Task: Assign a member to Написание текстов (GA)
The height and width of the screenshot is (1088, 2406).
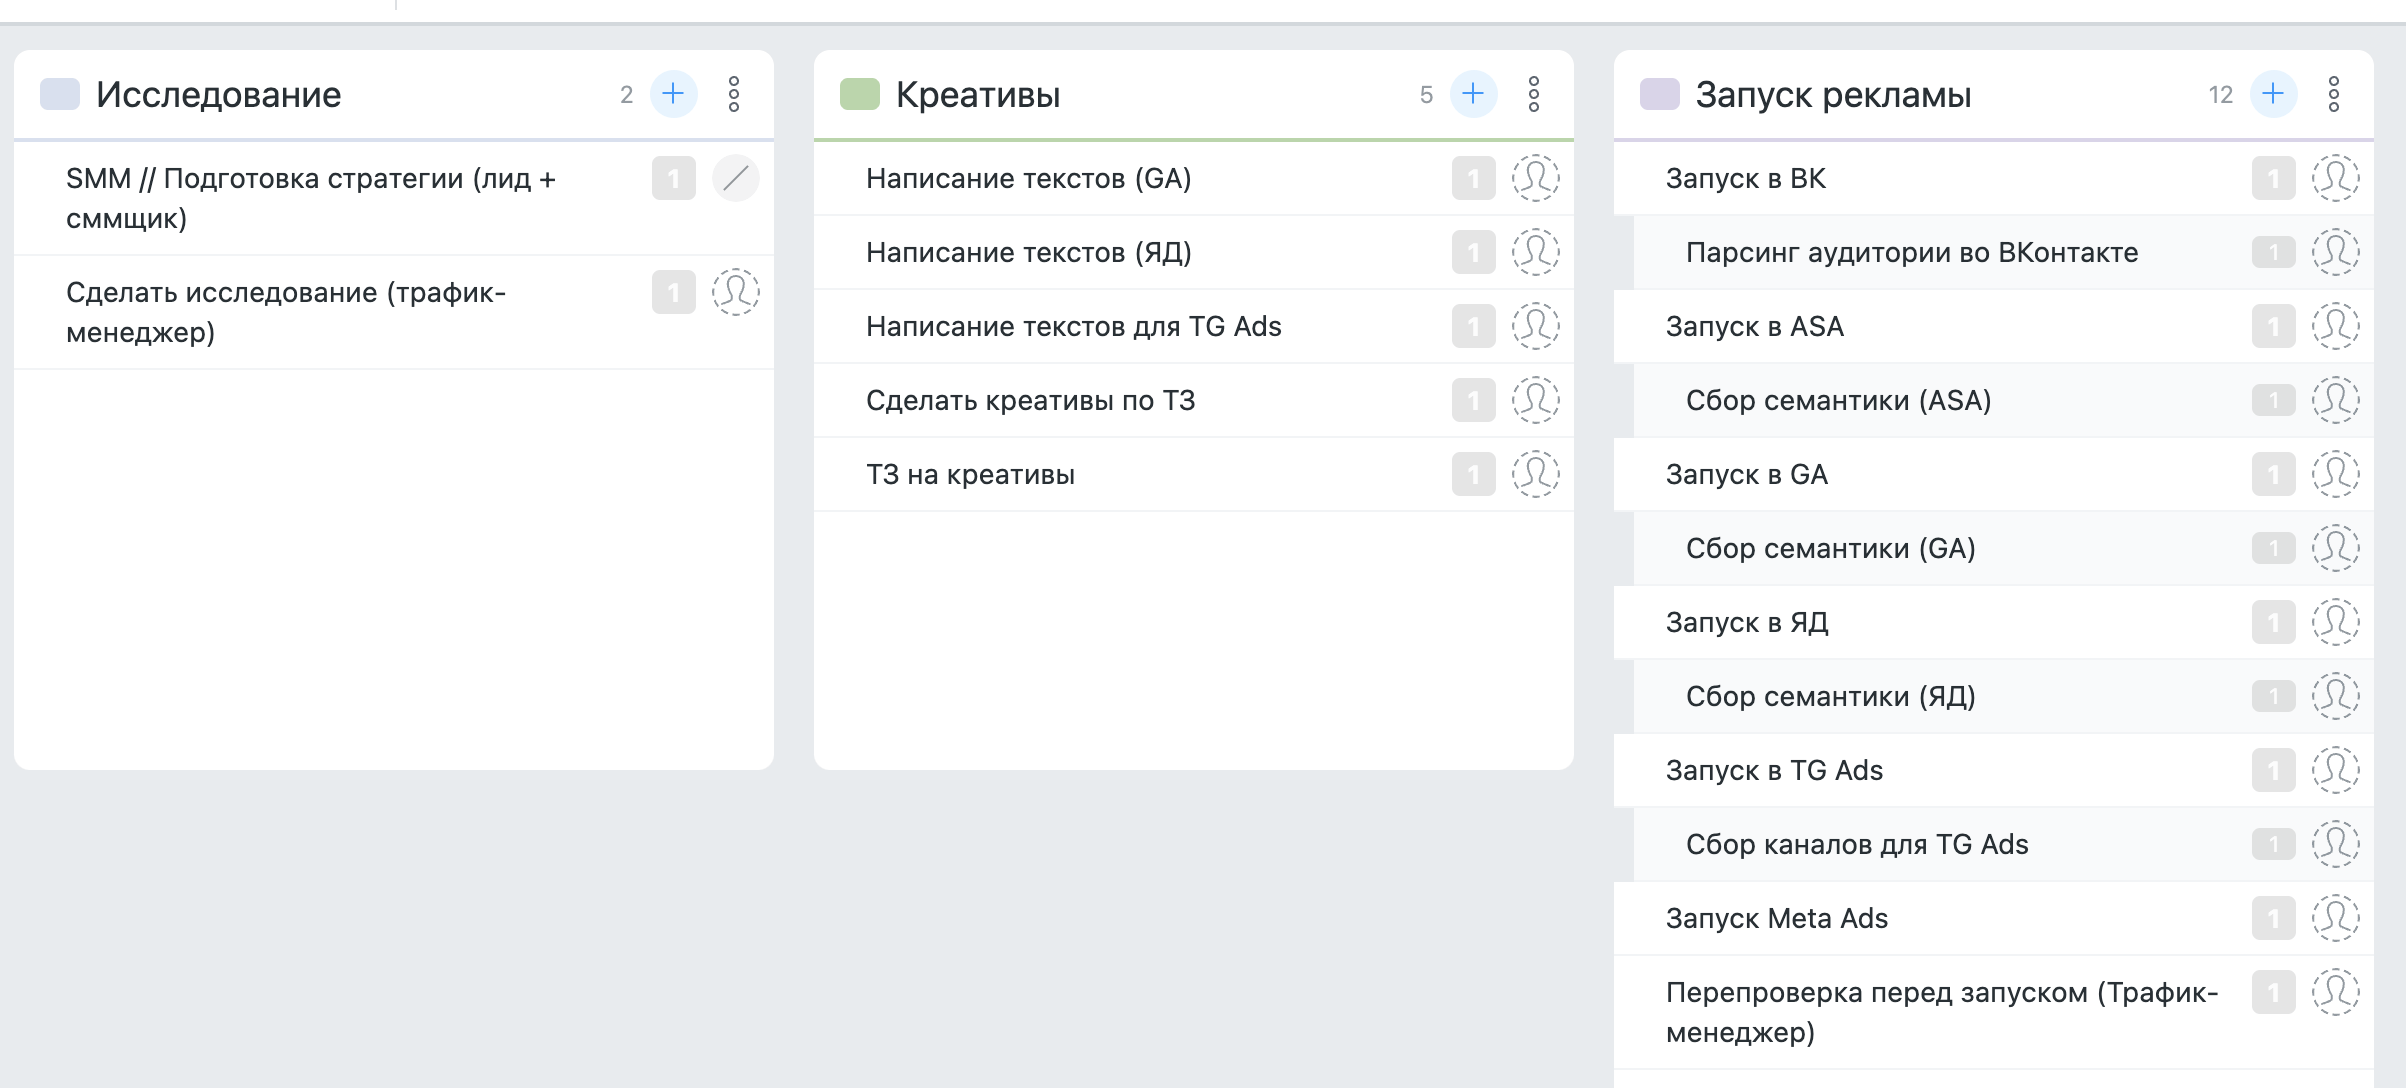Action: click(1536, 180)
